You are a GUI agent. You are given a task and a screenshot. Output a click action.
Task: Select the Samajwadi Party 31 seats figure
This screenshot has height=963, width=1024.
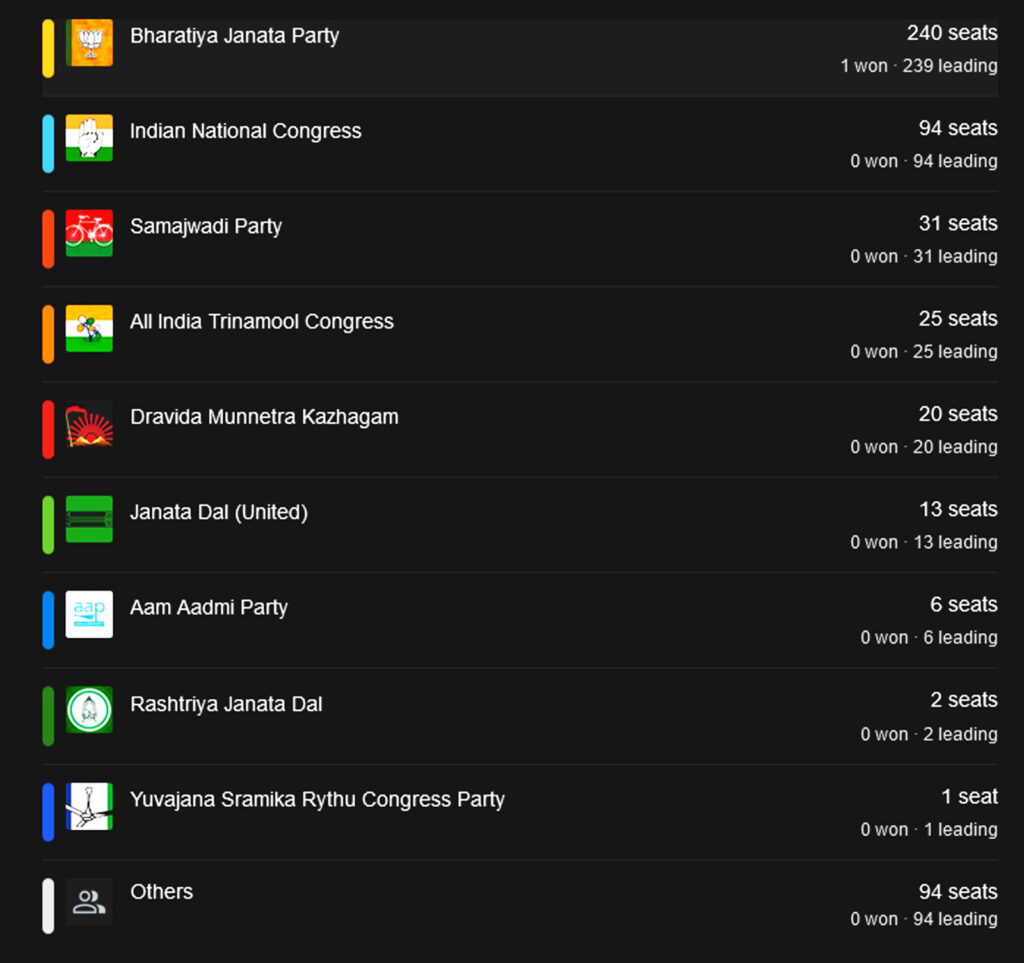tap(957, 223)
